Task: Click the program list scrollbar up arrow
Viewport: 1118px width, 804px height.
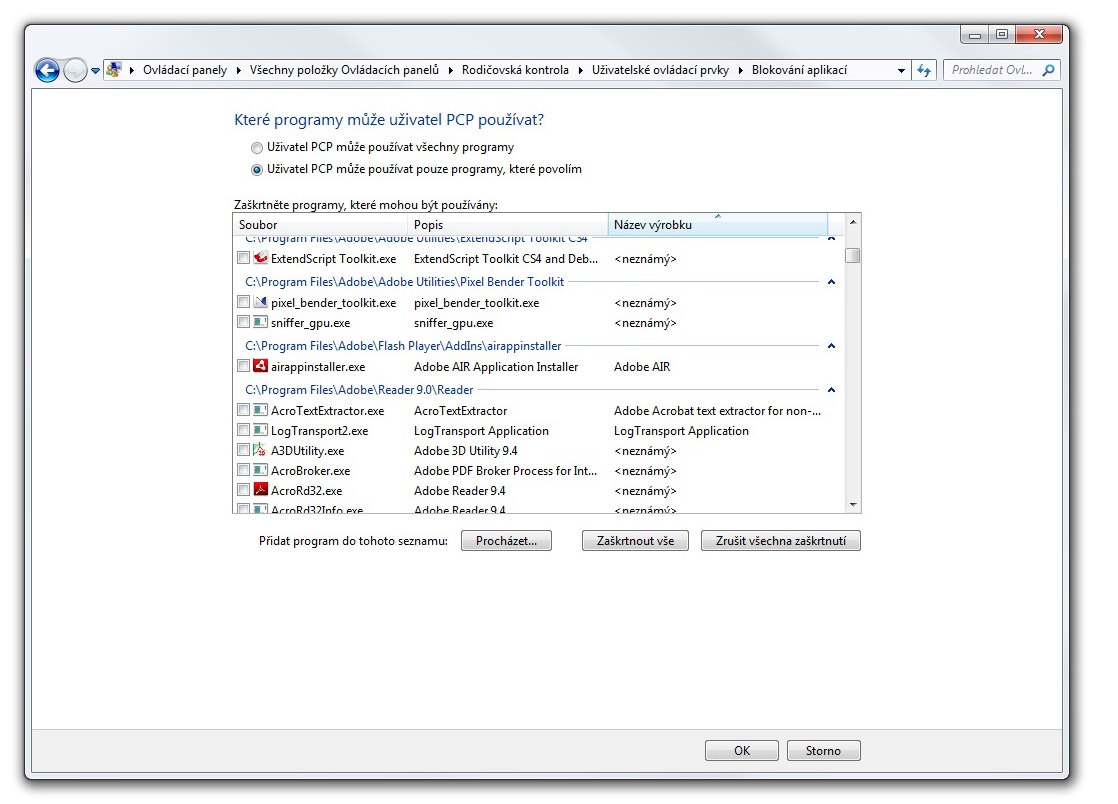Action: (x=853, y=222)
